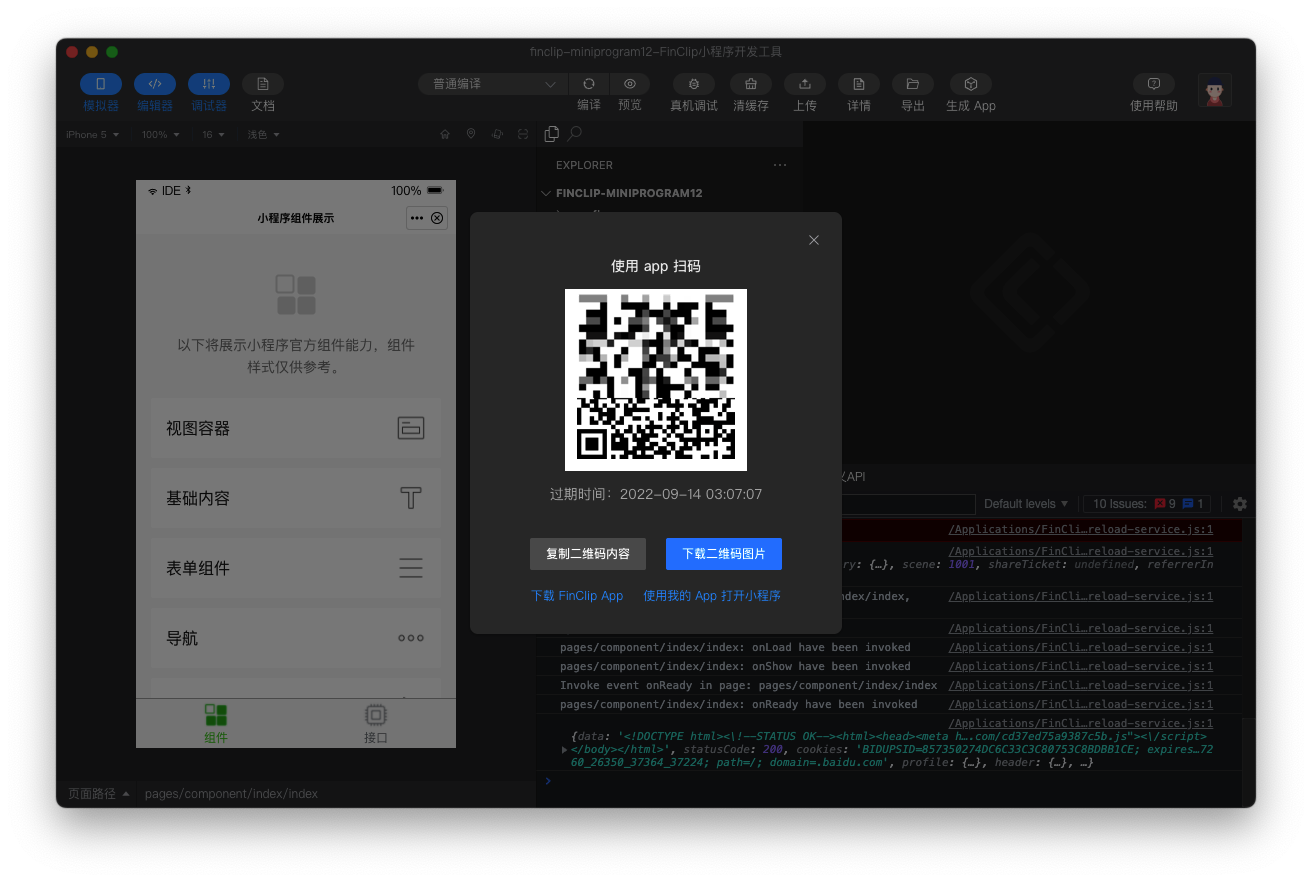Click the simulator location pin icon

click(x=471, y=134)
